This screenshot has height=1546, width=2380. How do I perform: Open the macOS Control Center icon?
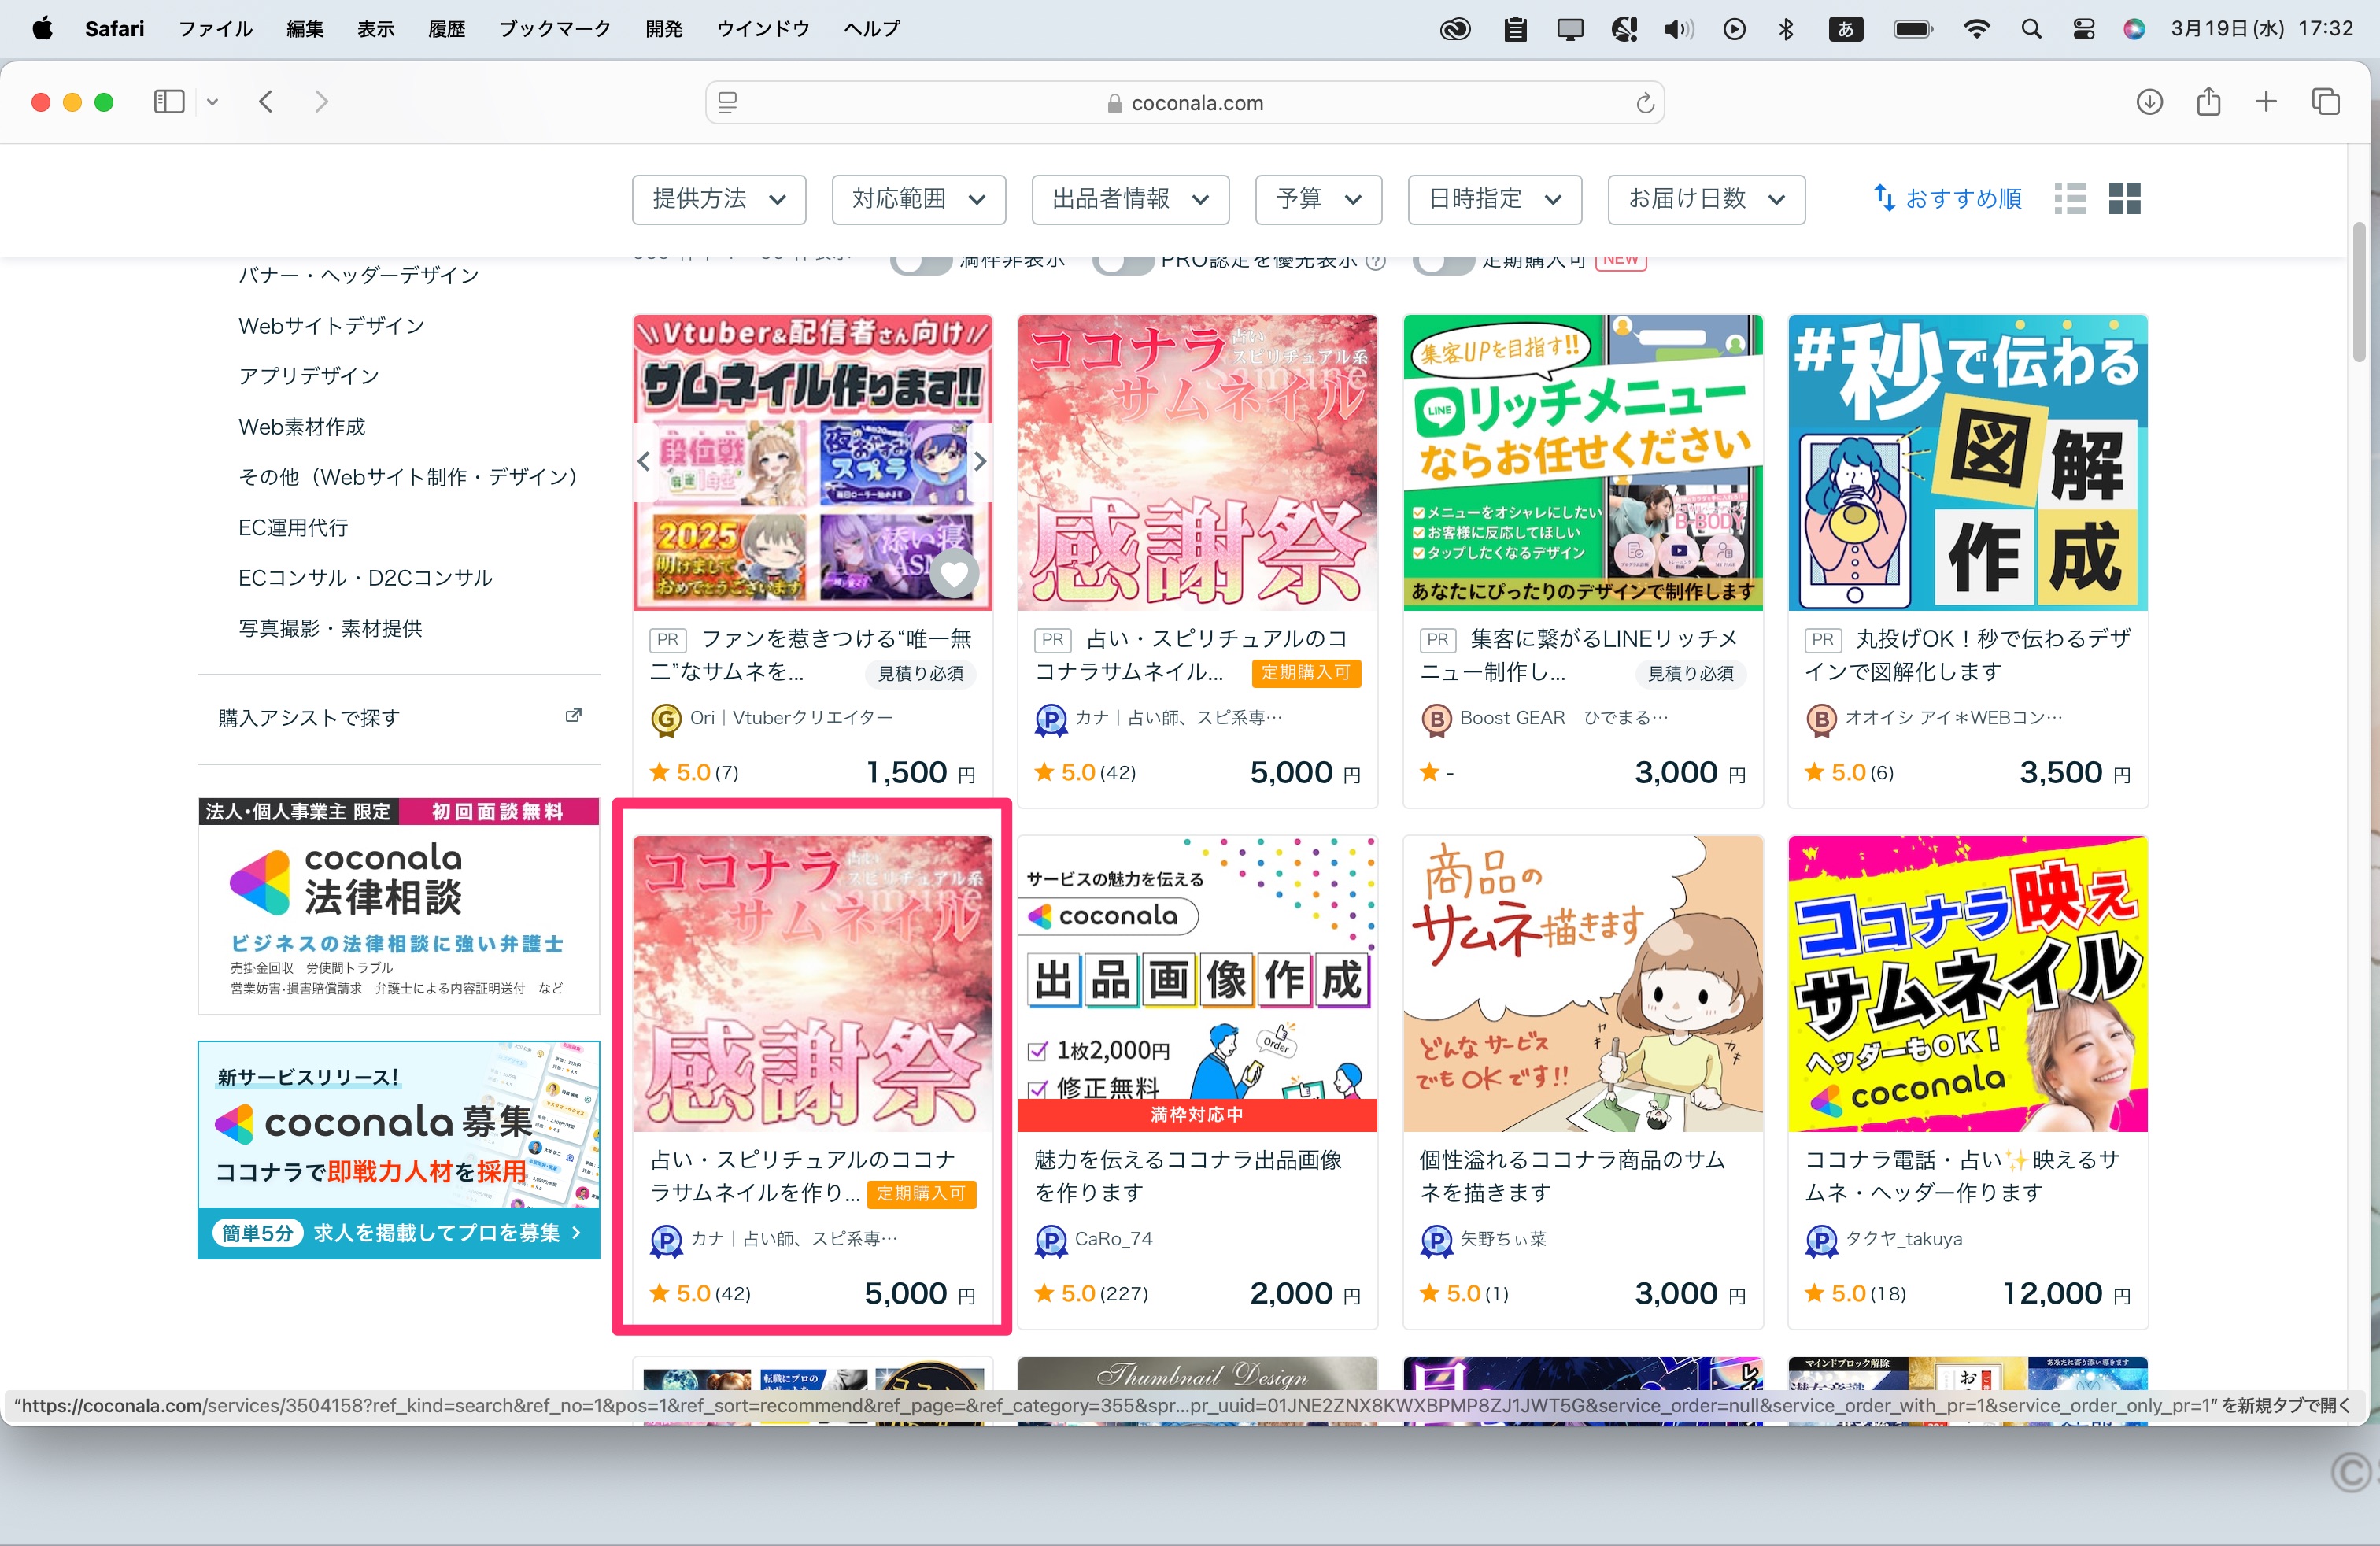(x=2083, y=29)
